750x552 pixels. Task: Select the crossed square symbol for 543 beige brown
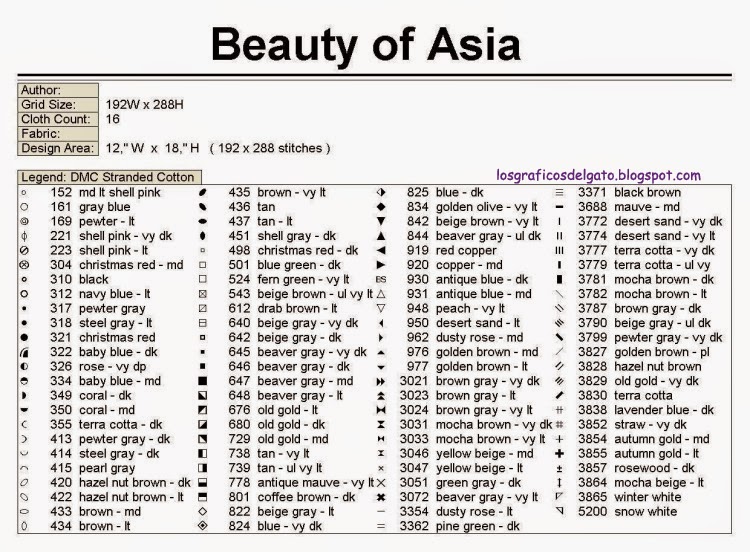pos(202,294)
